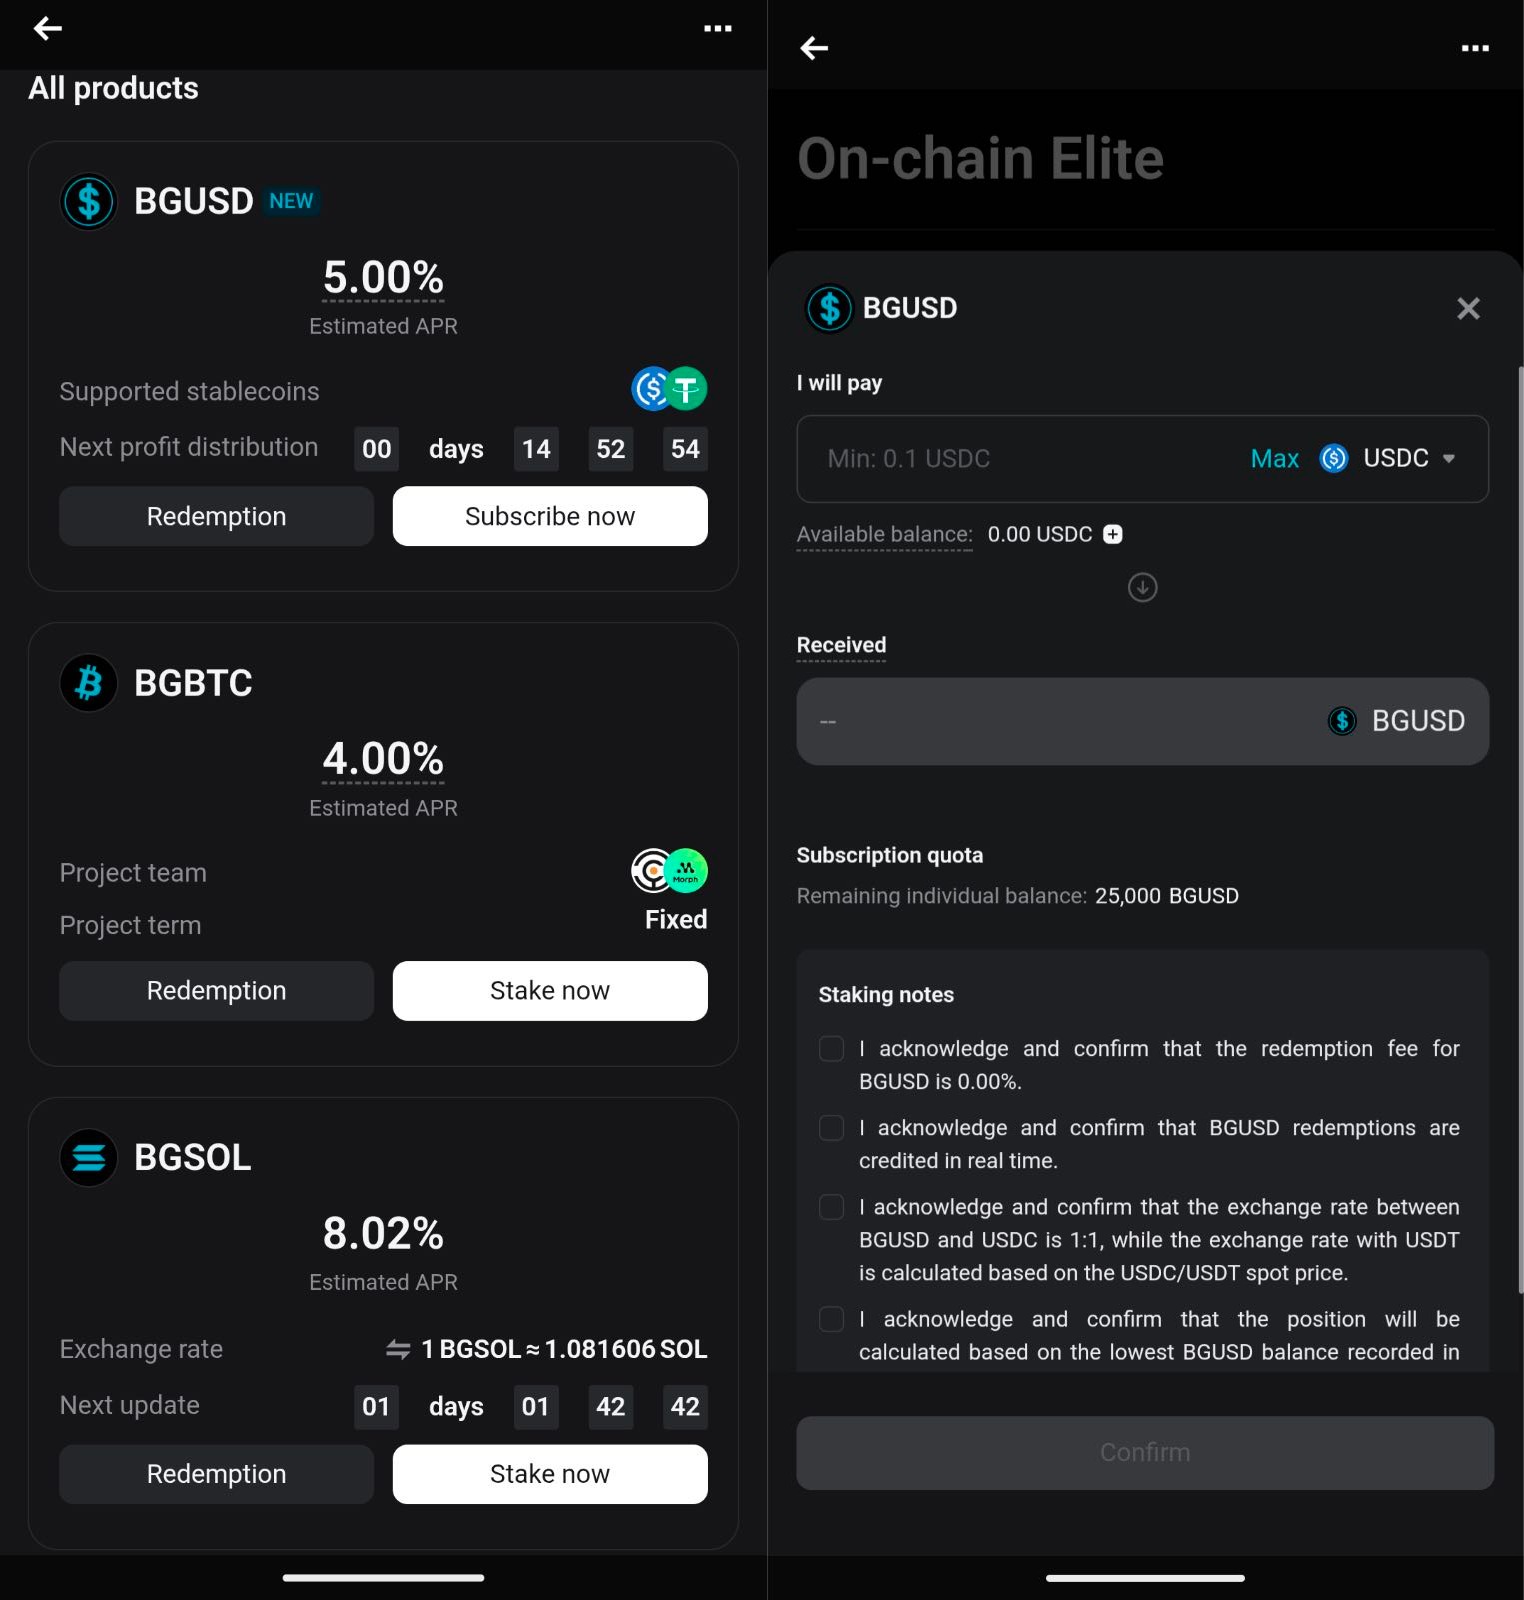Close the BGUSD subscription panel

click(1467, 308)
